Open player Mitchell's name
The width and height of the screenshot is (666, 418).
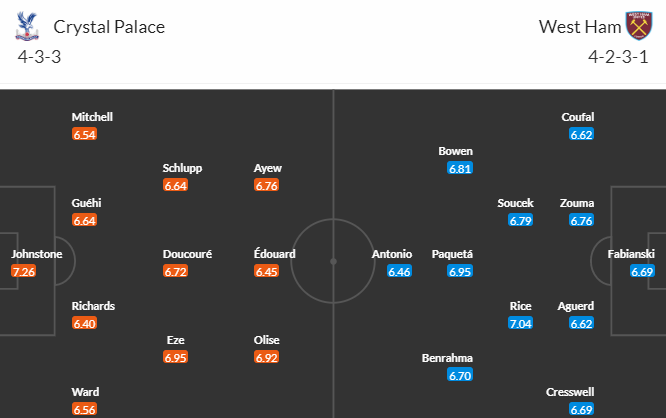pyautogui.click(x=92, y=117)
